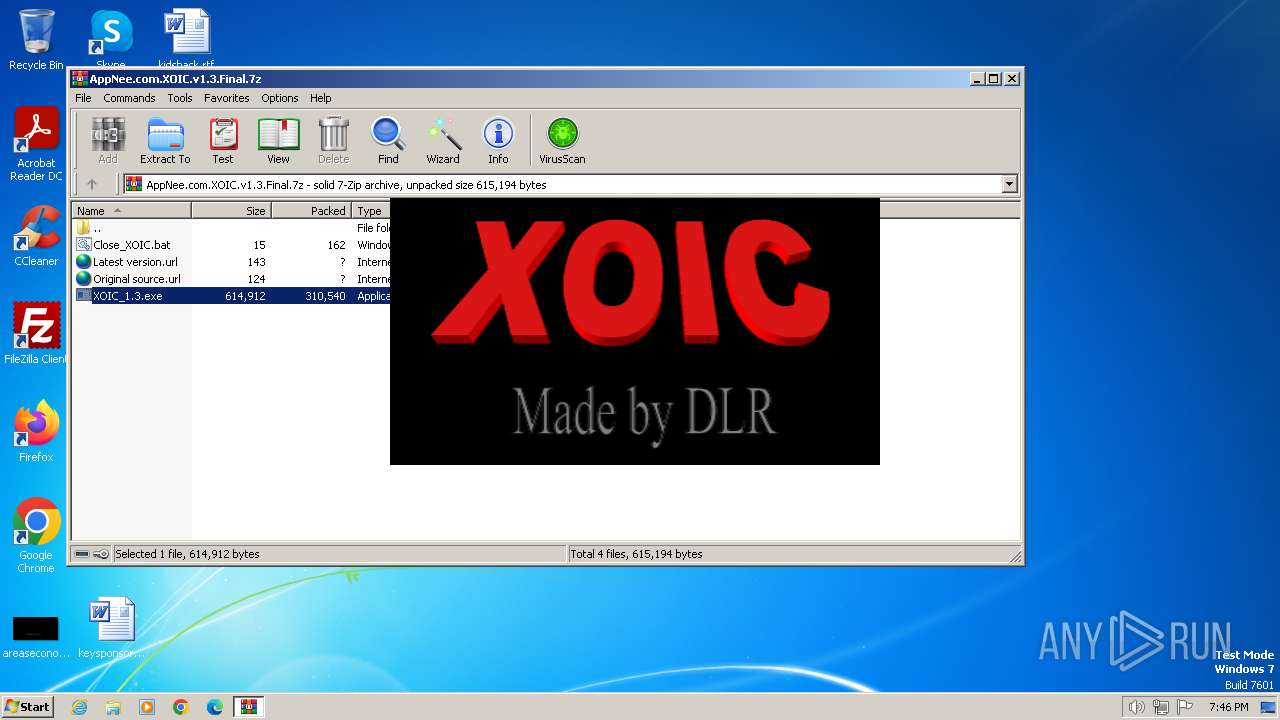Sort by the Packed column header

[x=311, y=211]
